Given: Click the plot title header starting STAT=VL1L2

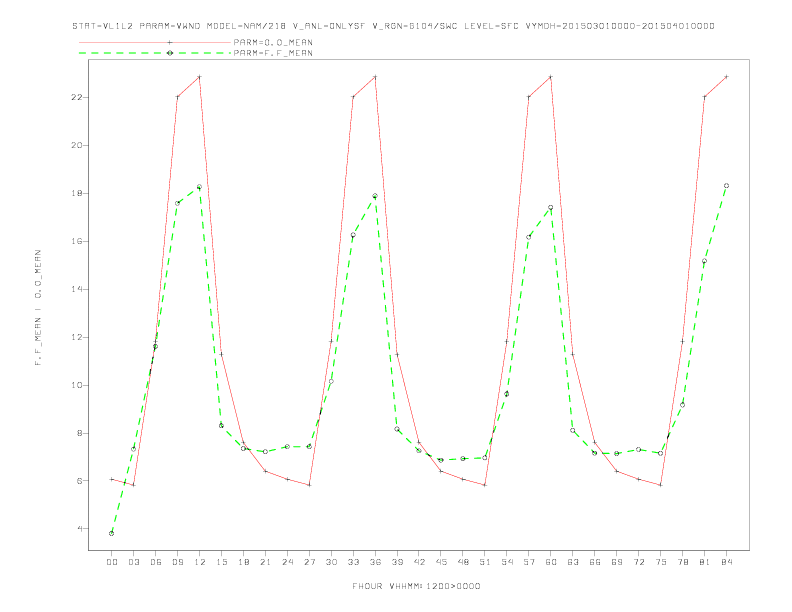Looking at the screenshot, I should pos(393,26).
